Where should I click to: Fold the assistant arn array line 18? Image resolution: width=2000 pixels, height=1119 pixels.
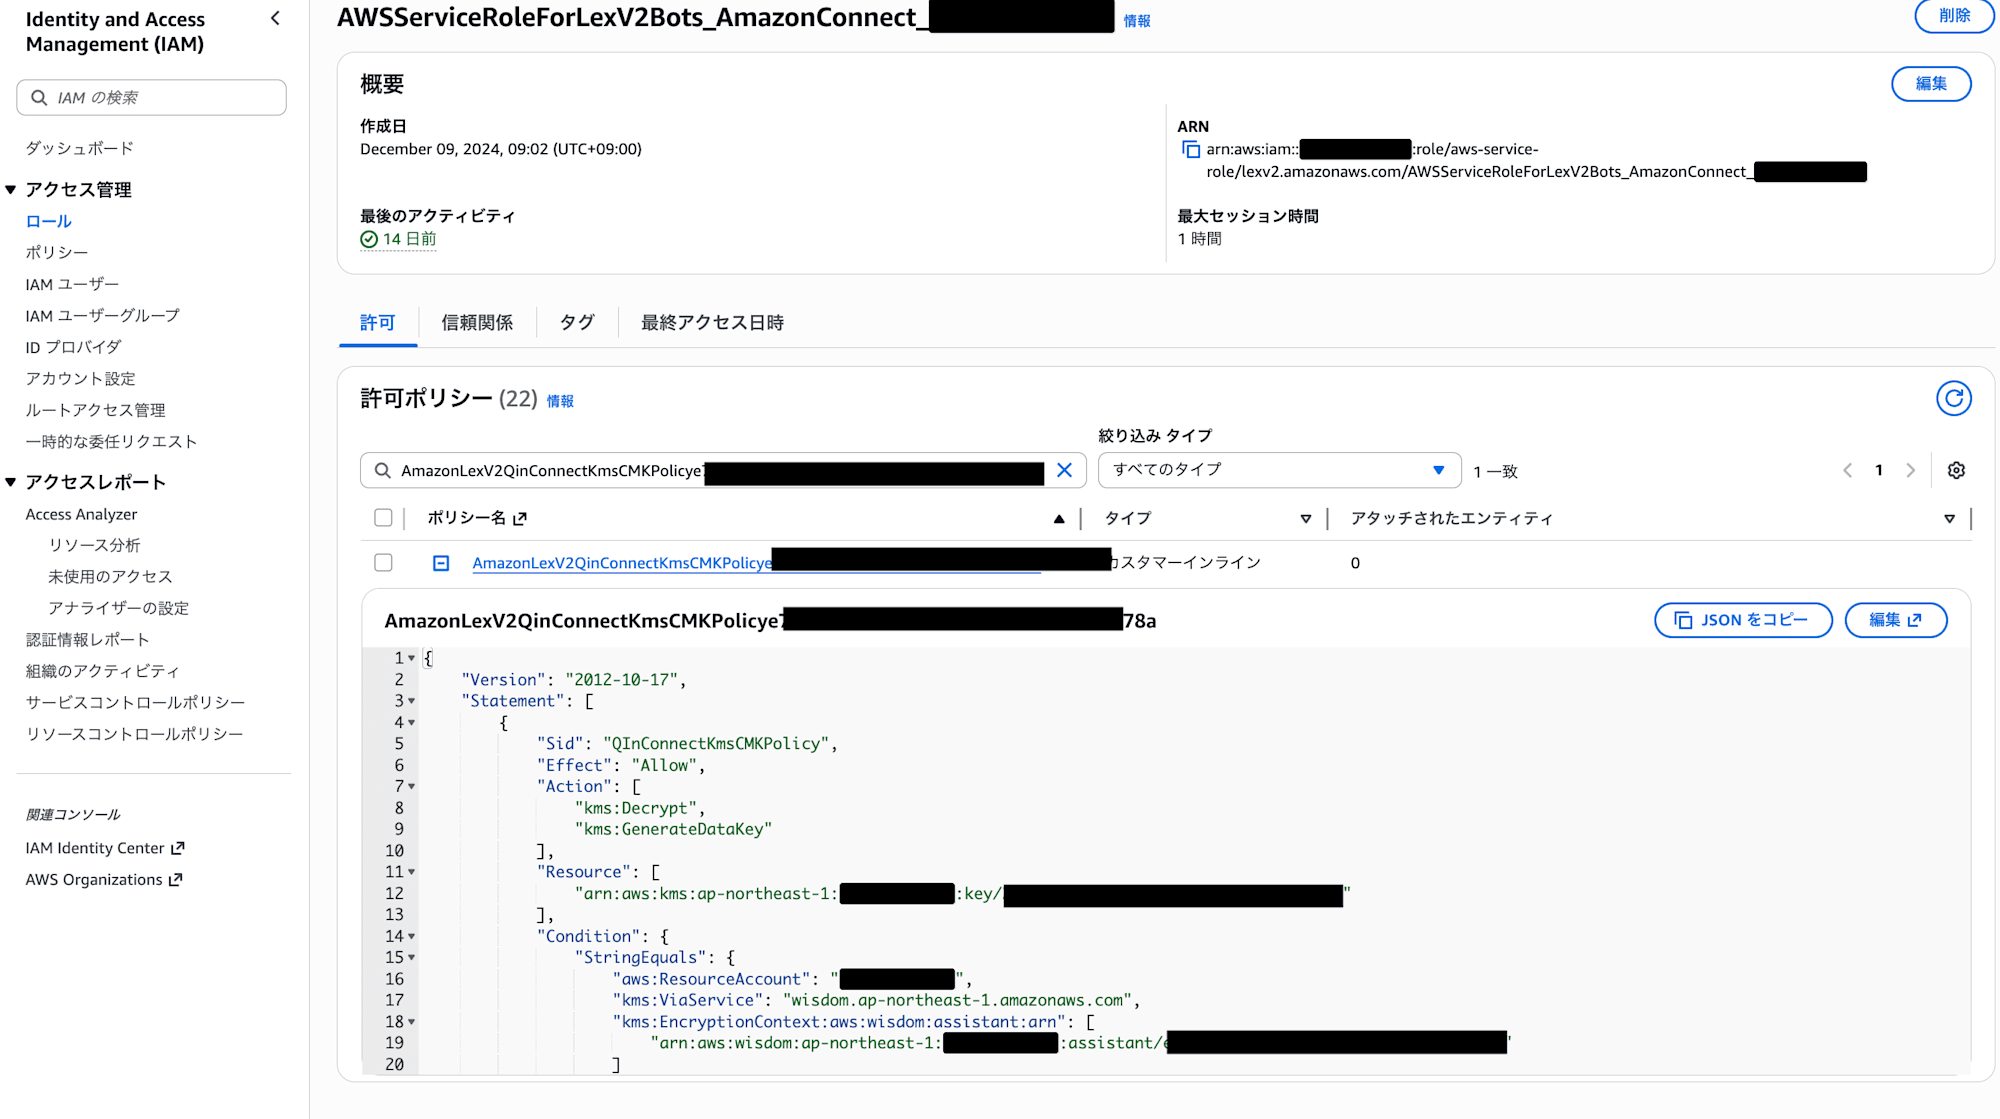click(411, 1022)
